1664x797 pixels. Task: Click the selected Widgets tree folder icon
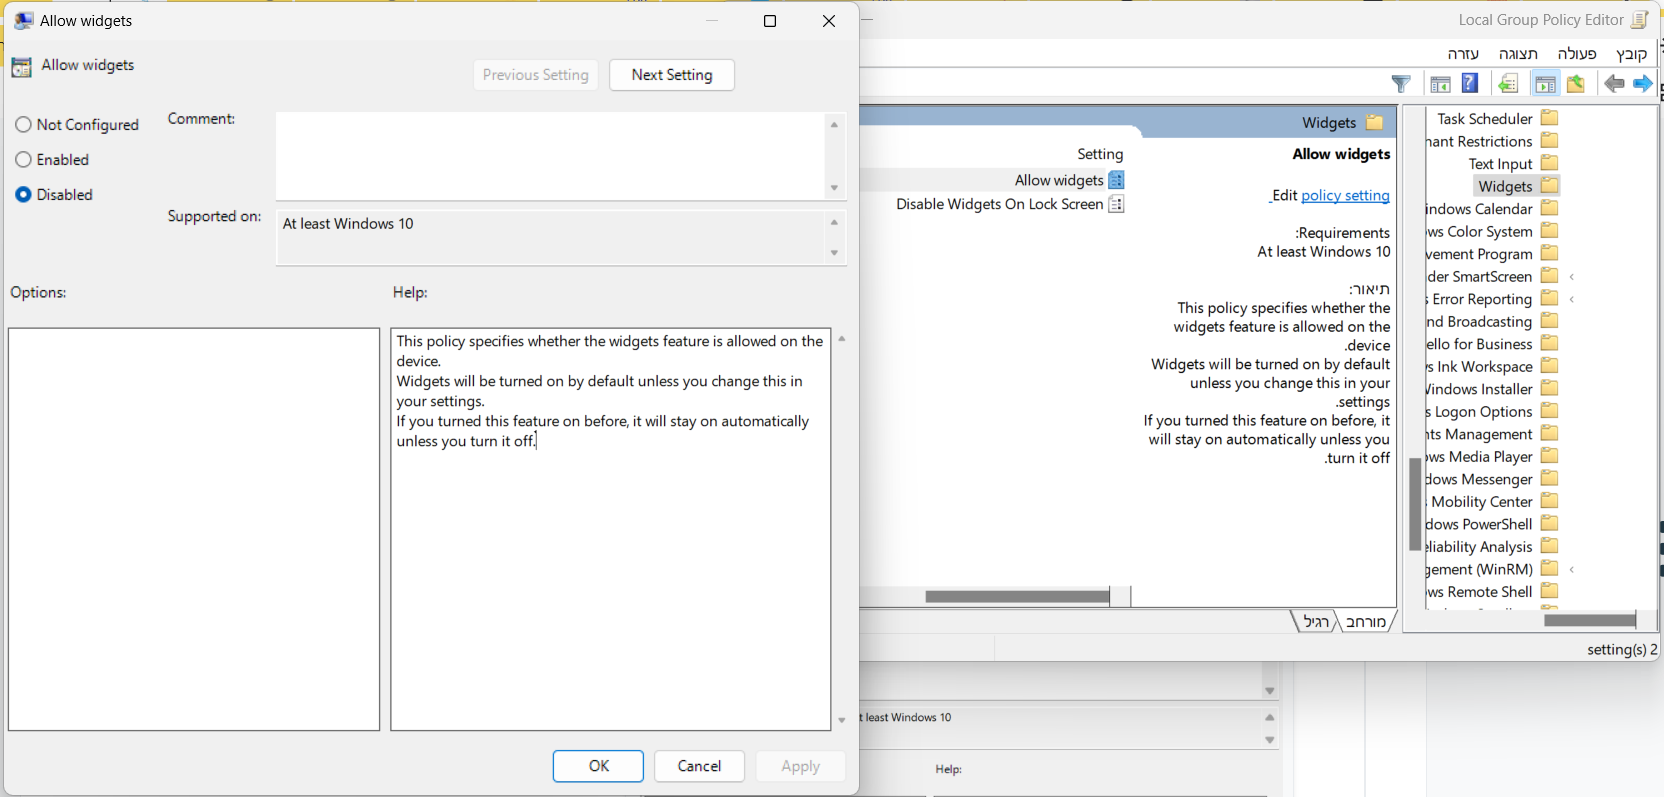1550,186
